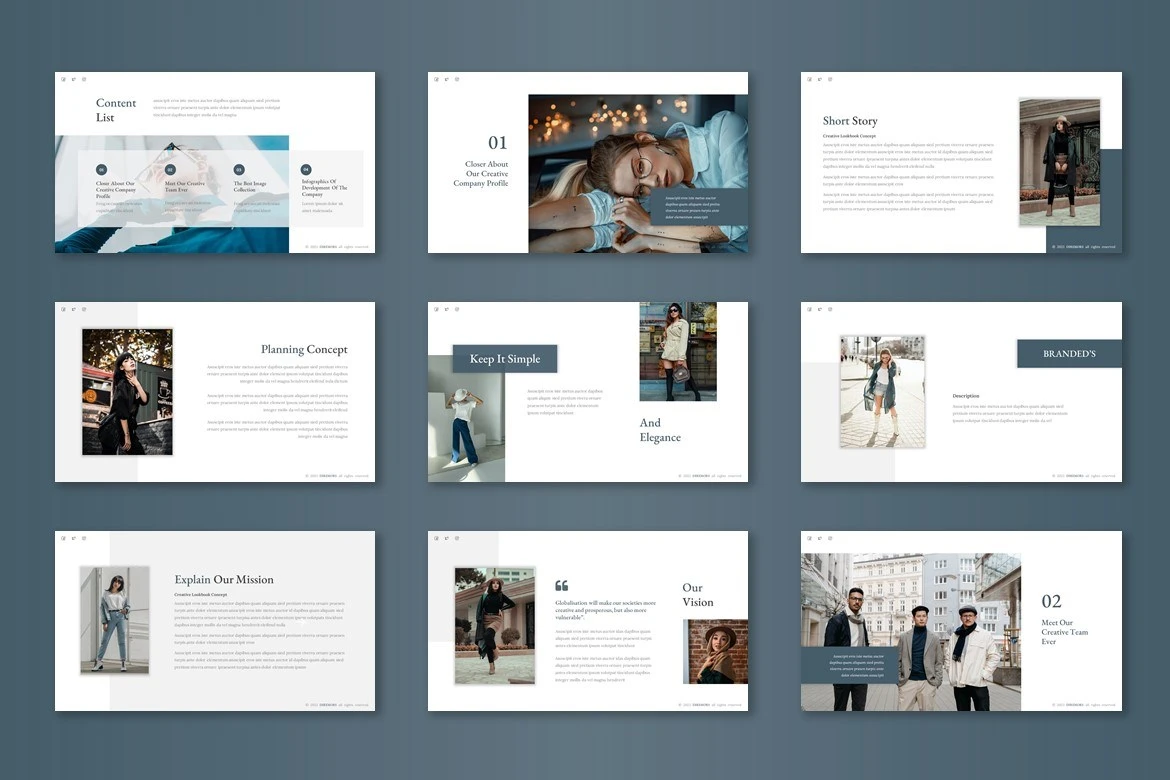Viewport: 1170px width, 780px height.
Task: Click Twitter icon on Planning Concept slide
Action: (x=73, y=309)
